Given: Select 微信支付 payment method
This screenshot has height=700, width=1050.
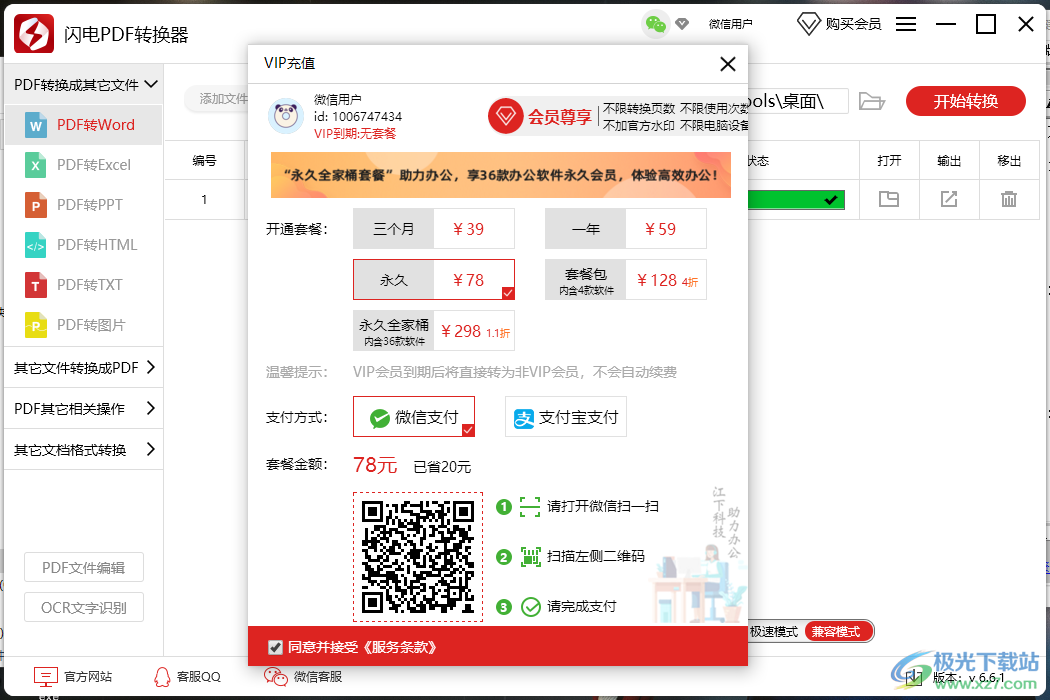Looking at the screenshot, I should (x=414, y=417).
